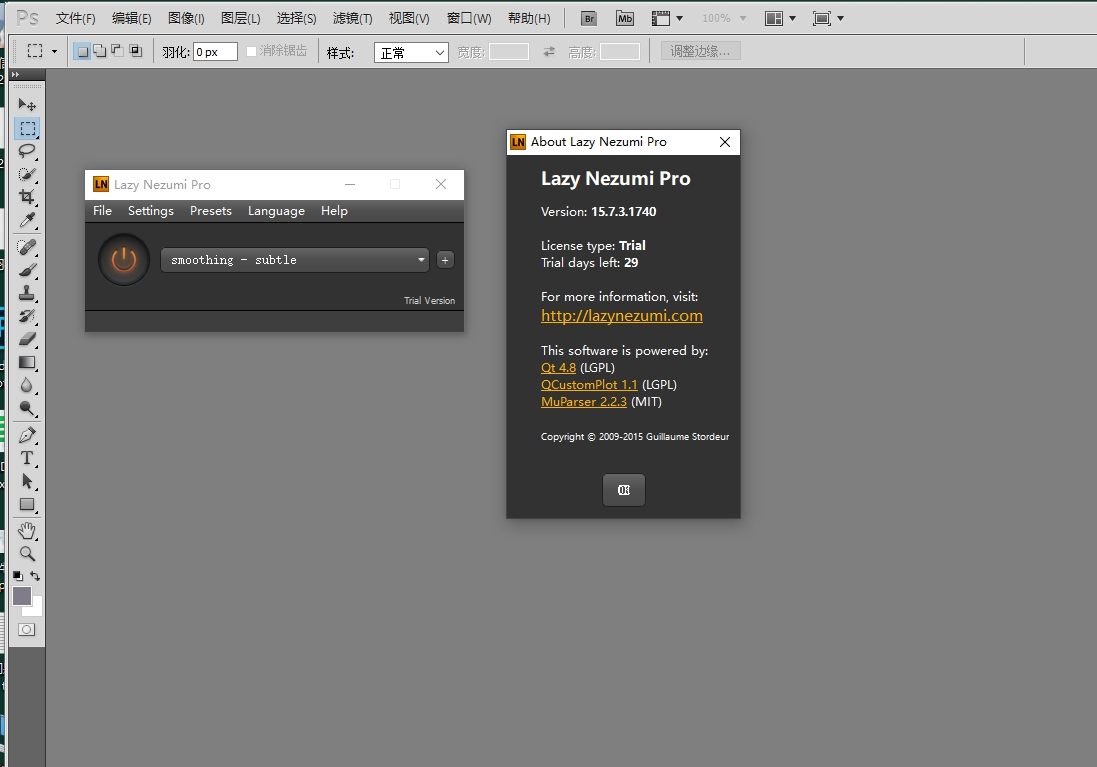Open the 选择(S) menu
The image size is (1097, 767).
coord(297,18)
